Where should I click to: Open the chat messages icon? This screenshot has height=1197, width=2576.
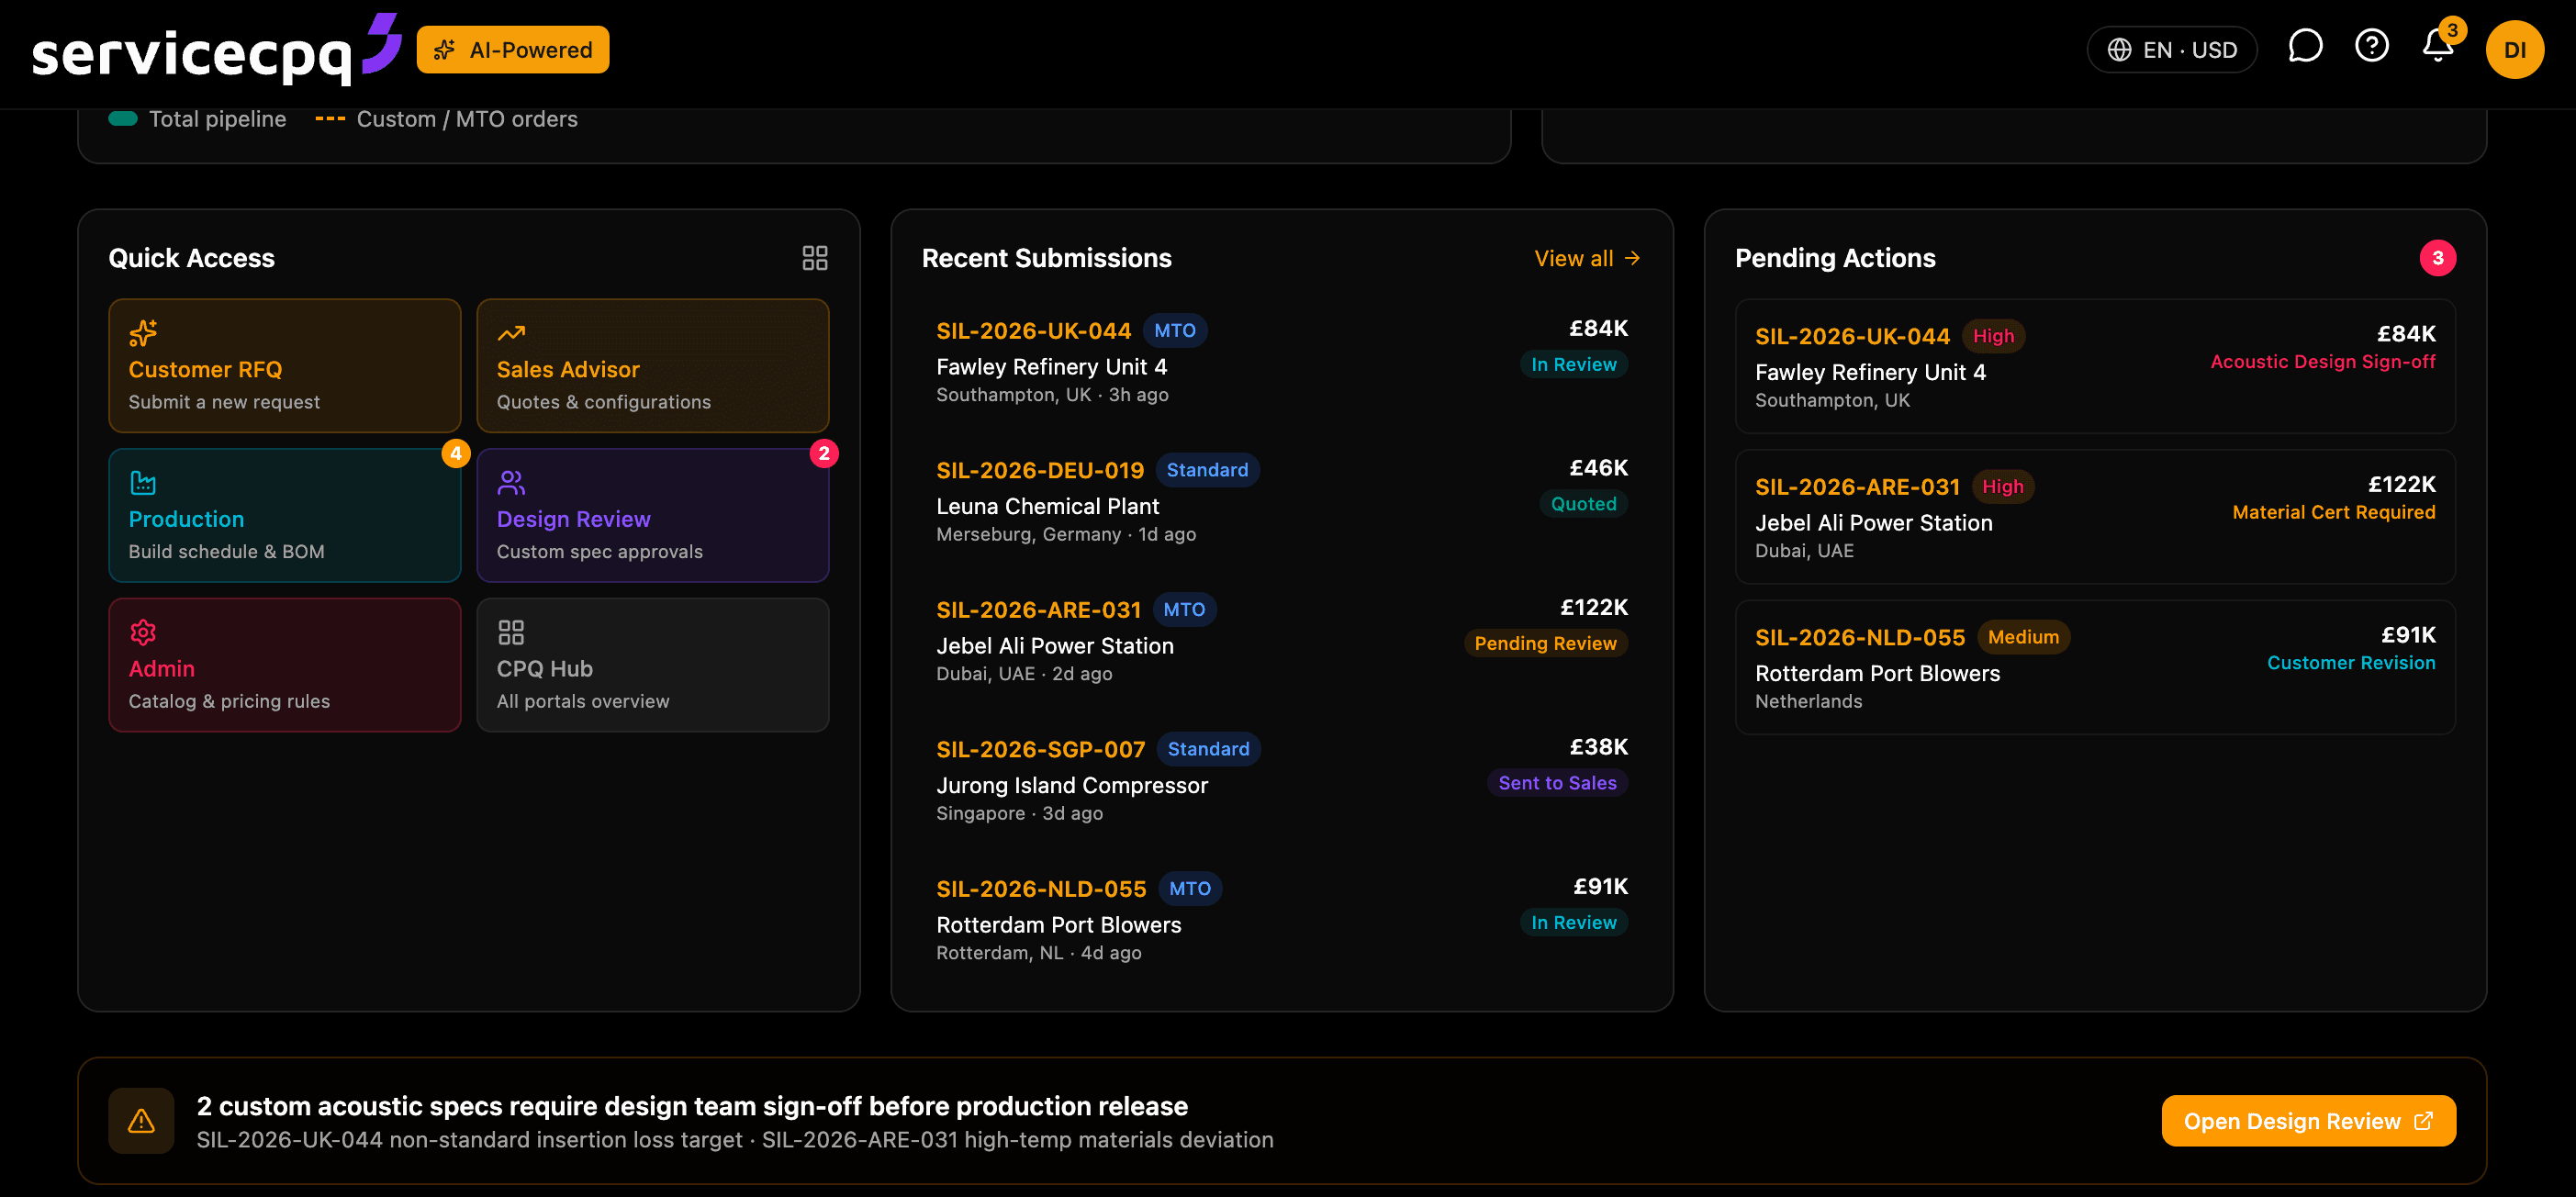(2305, 47)
